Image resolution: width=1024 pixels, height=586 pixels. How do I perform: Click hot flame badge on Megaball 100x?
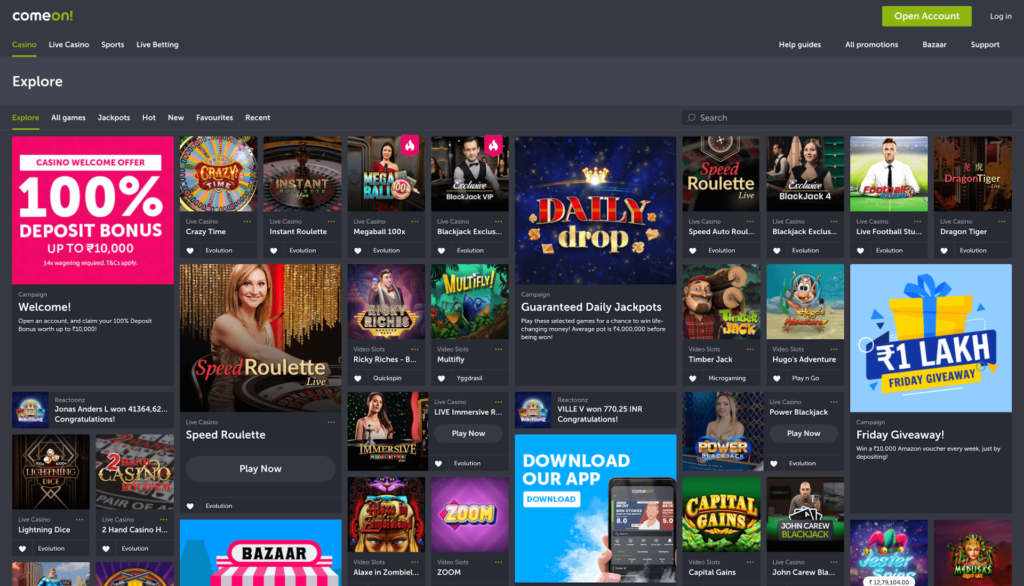[x=409, y=145]
